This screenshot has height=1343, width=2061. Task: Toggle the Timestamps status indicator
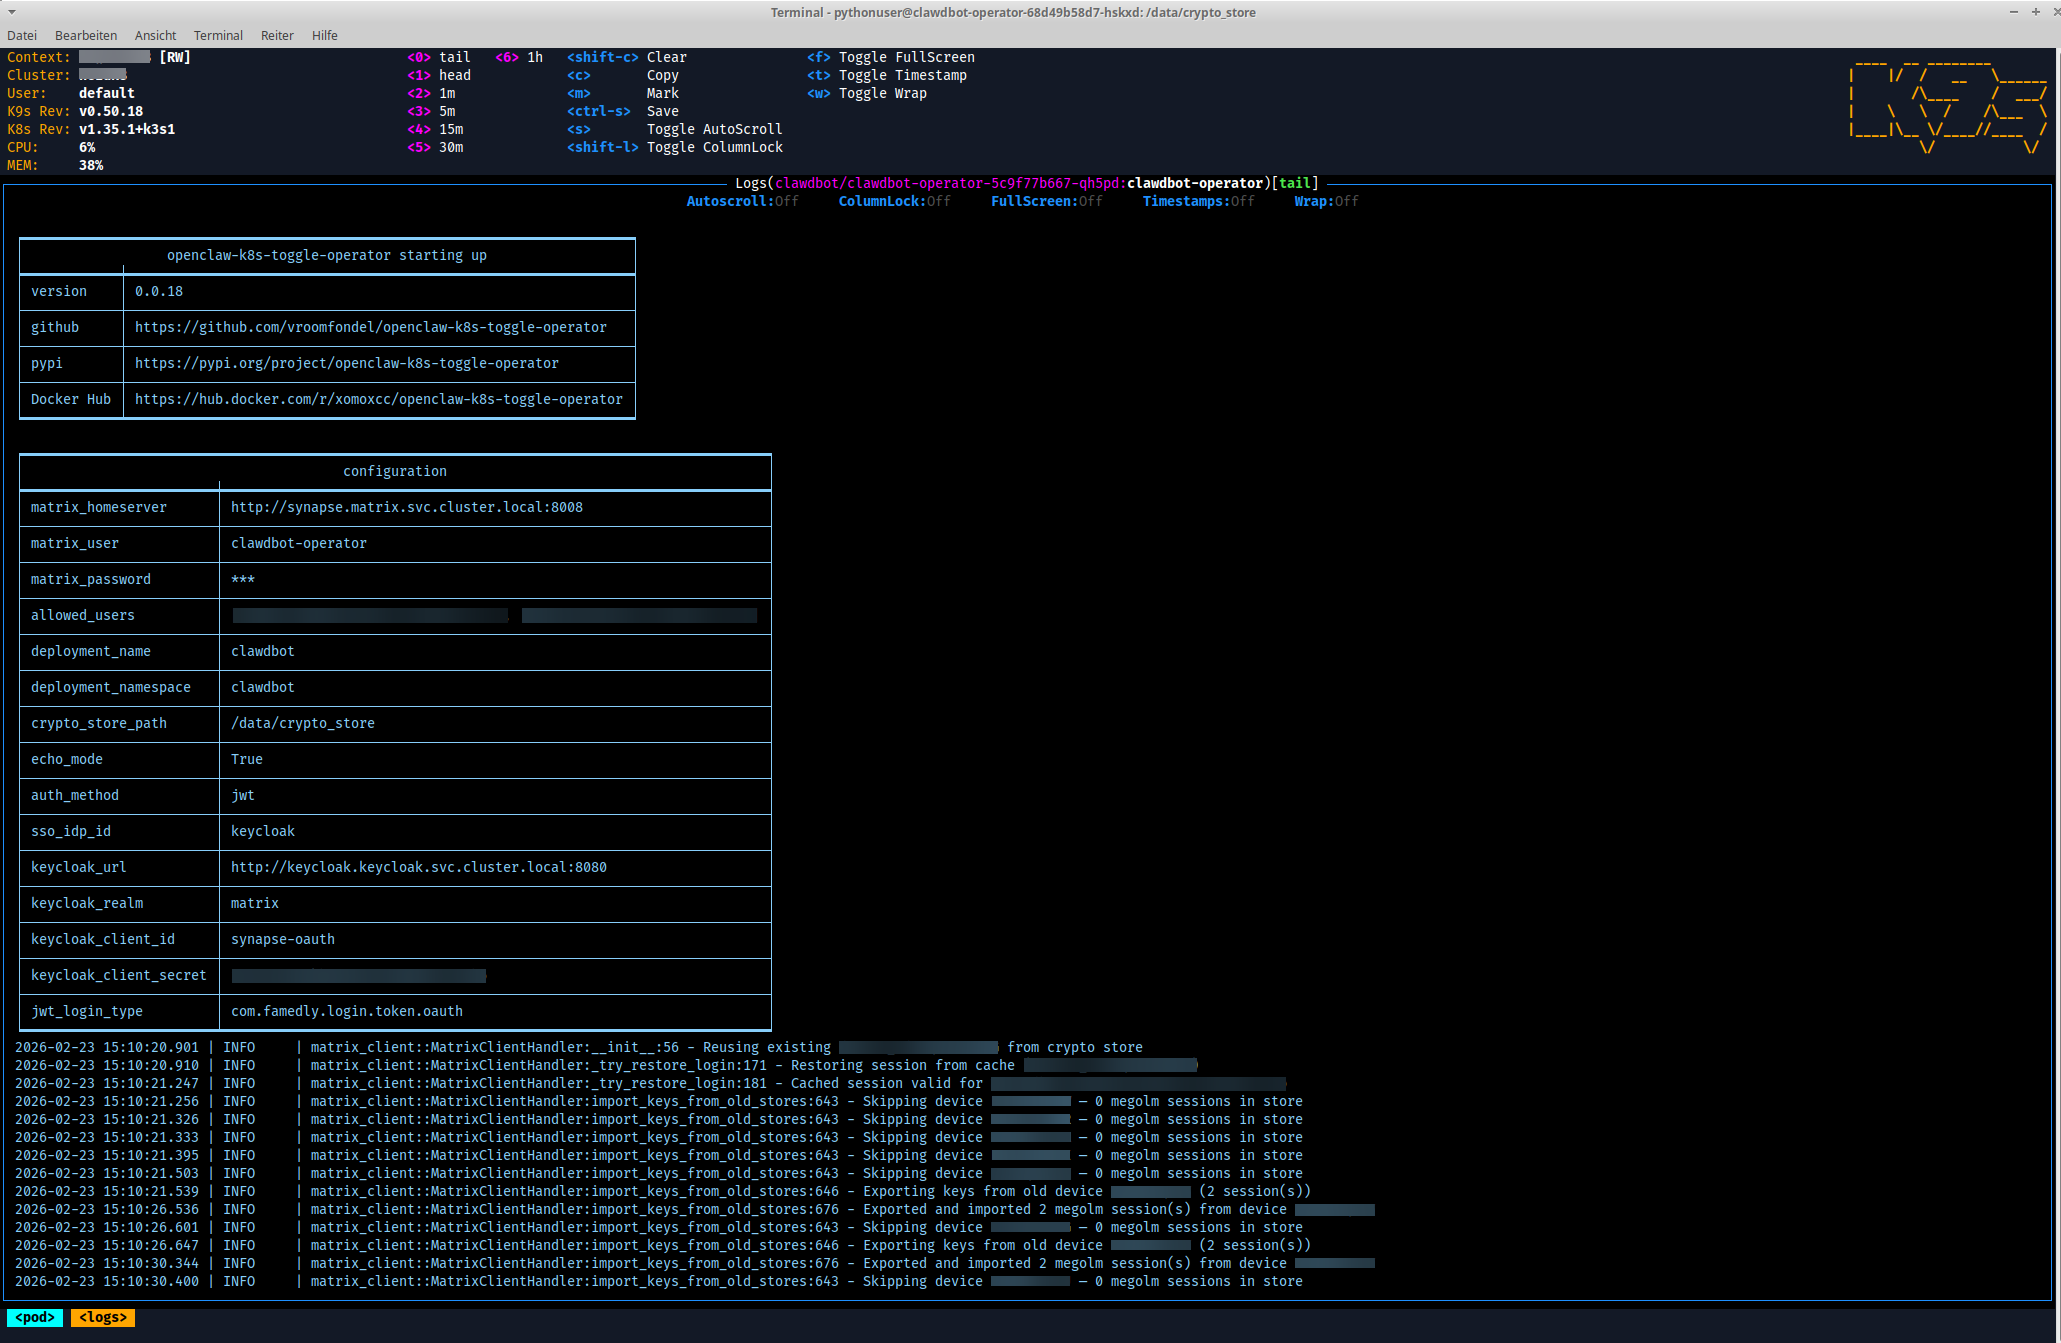pyautogui.click(x=1198, y=201)
